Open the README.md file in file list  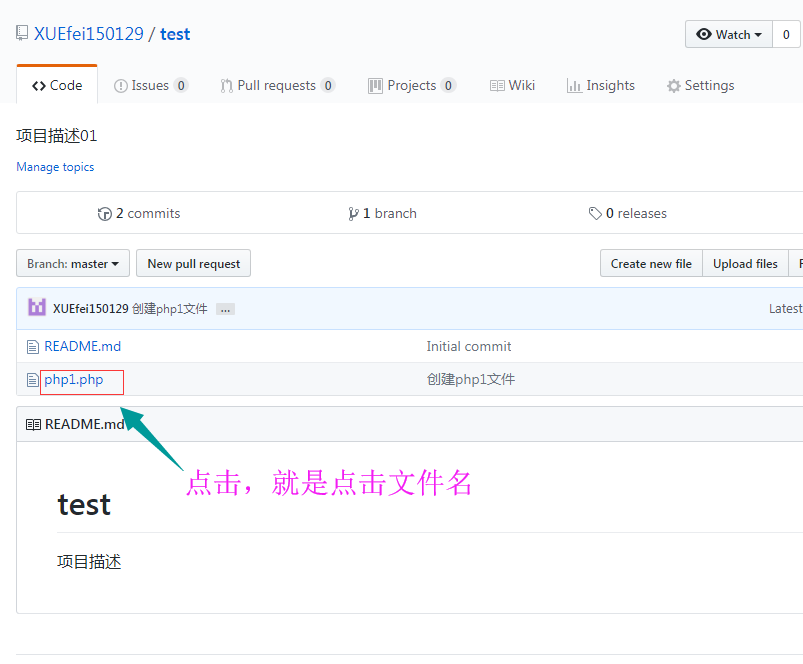tap(82, 347)
